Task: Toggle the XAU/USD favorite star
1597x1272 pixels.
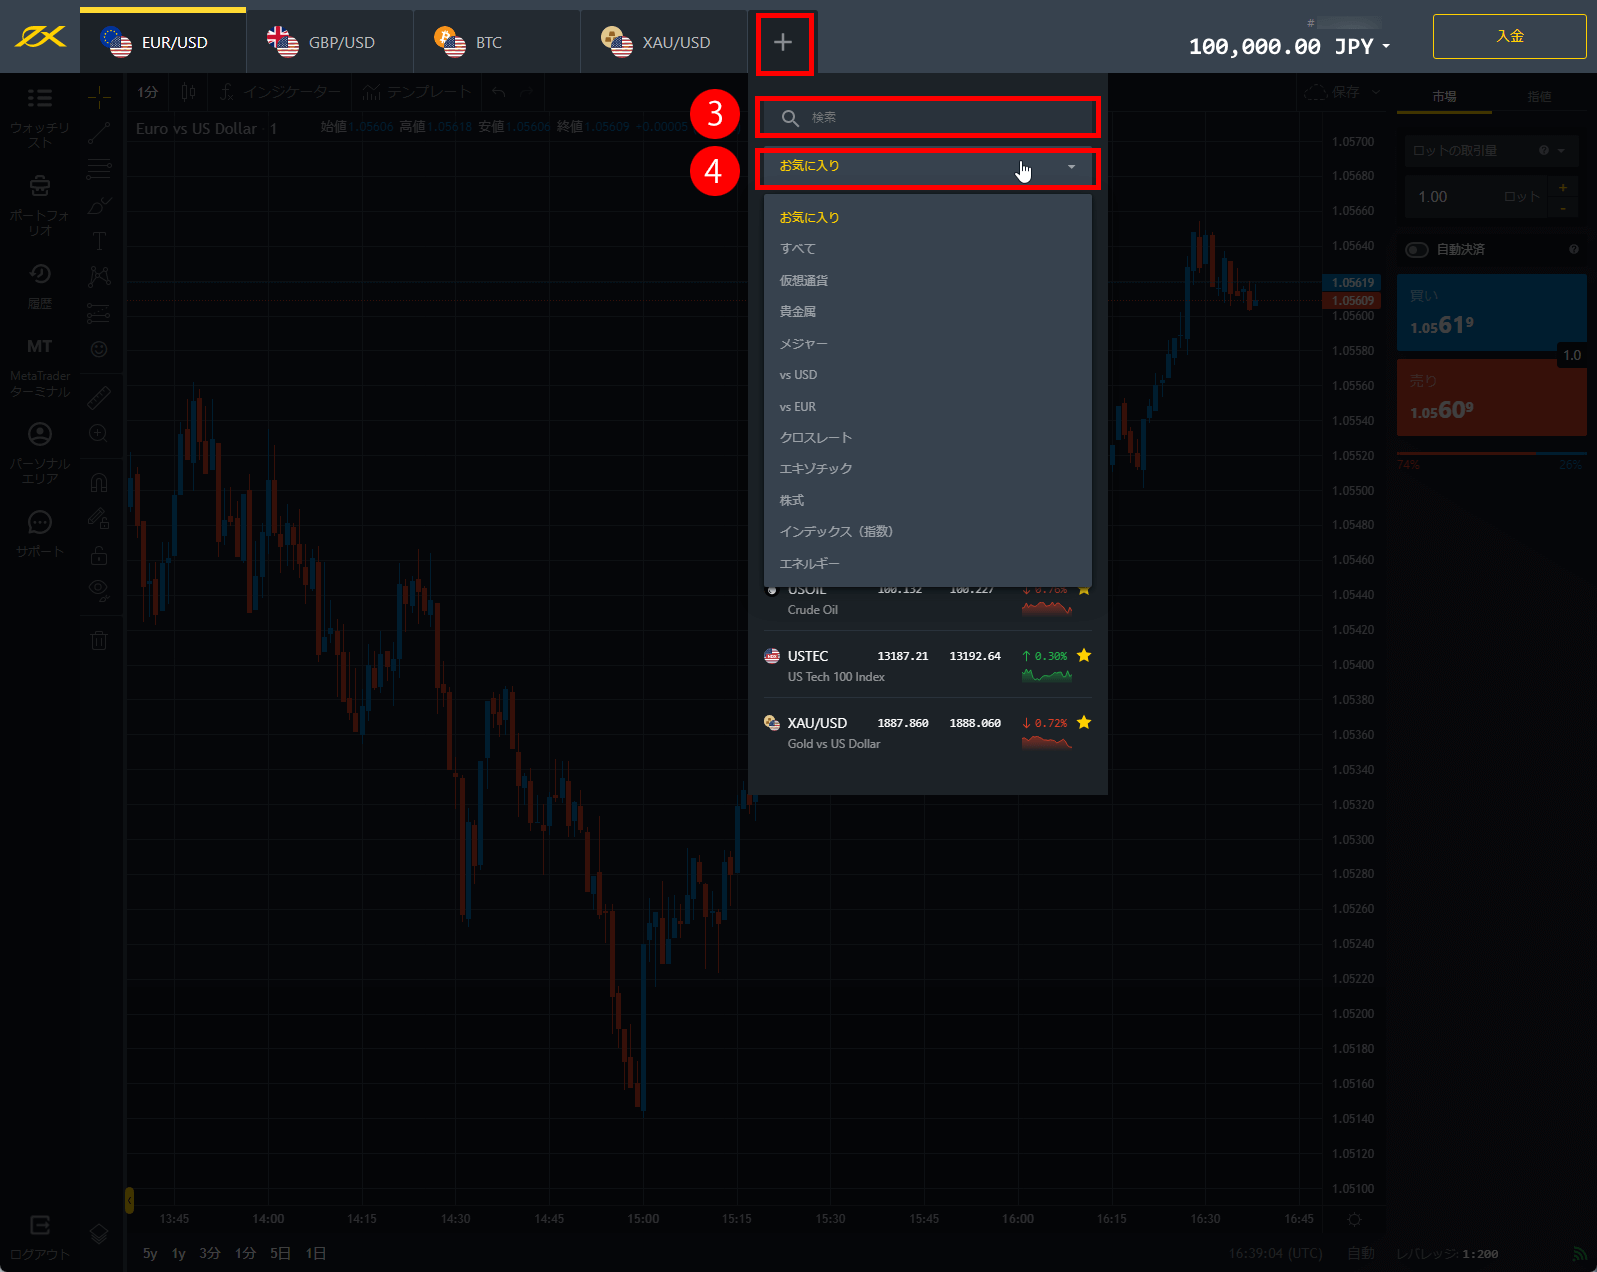Action: tap(1084, 723)
